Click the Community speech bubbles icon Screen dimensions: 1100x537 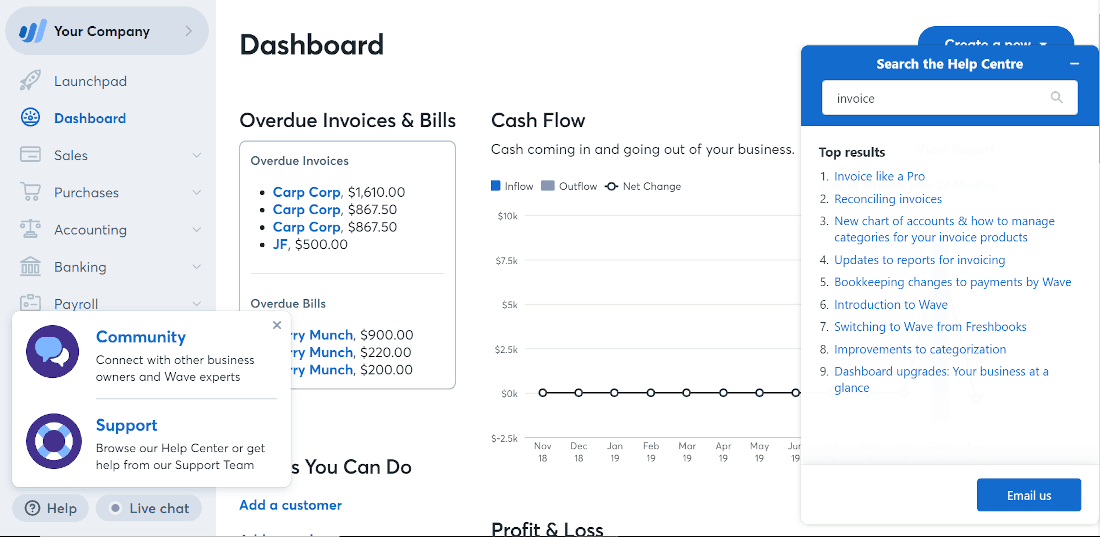(53, 352)
